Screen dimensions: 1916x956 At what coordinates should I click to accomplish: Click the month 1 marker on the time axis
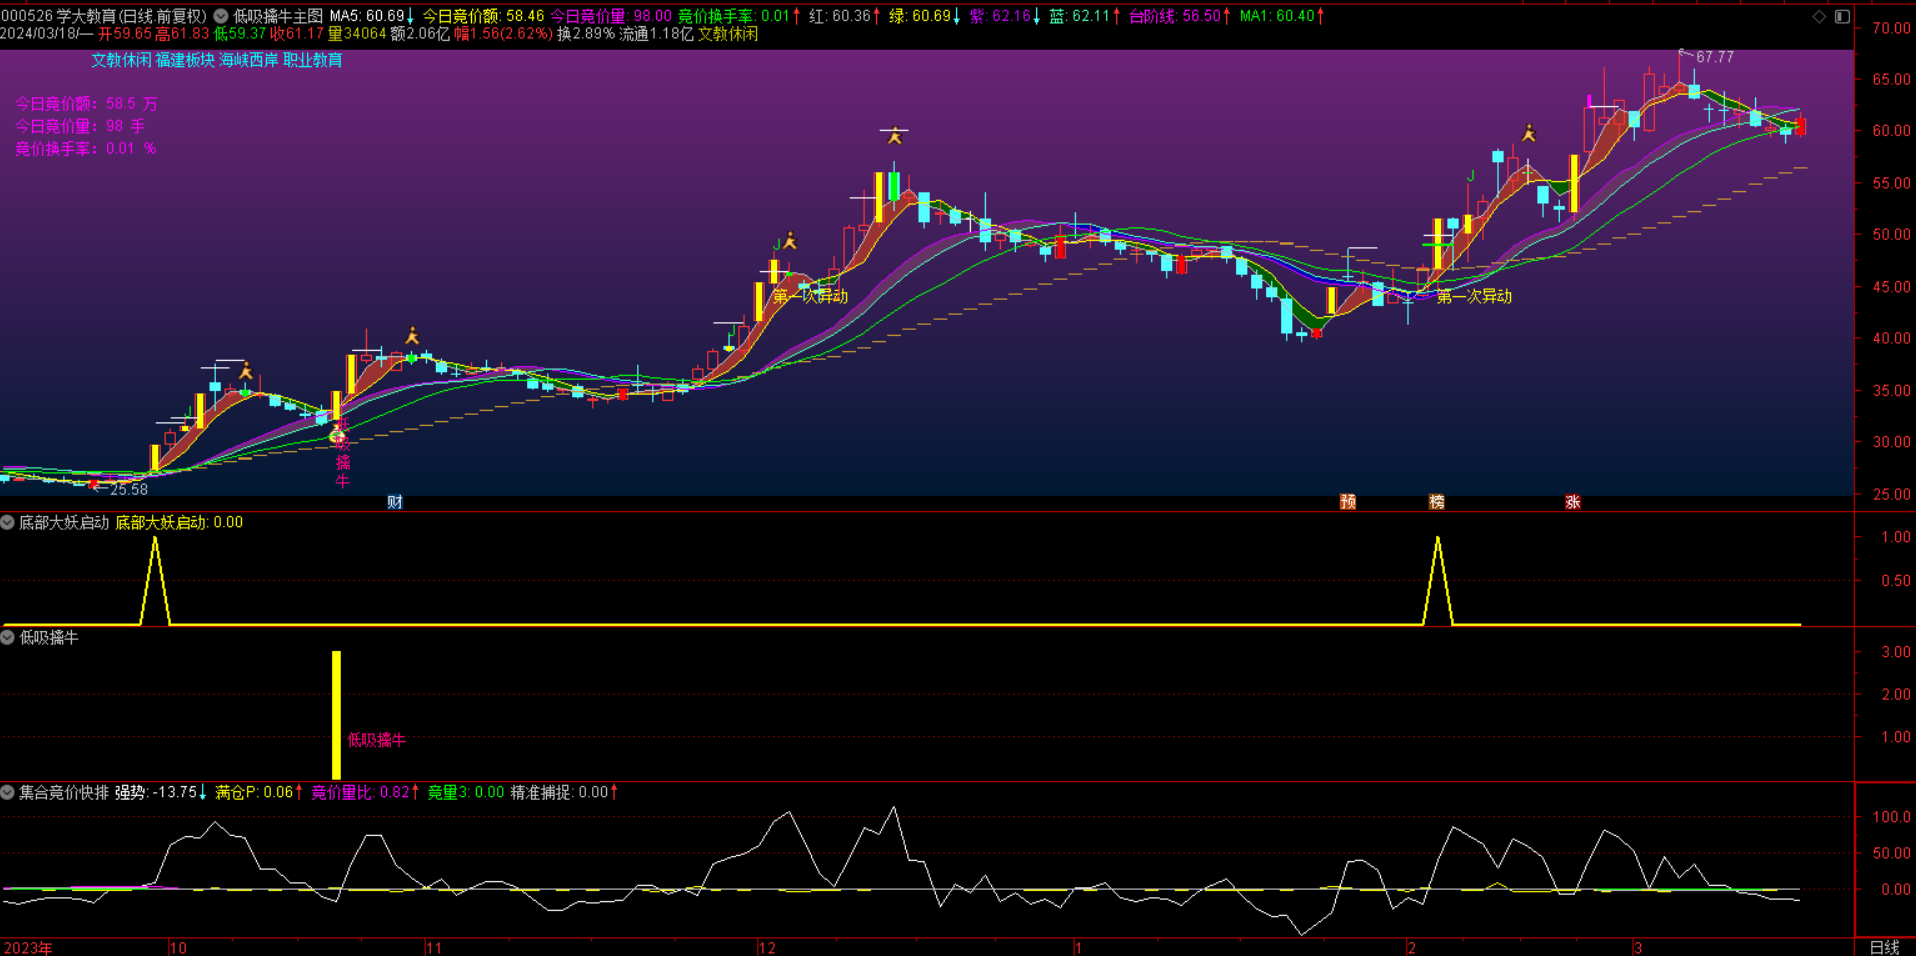(x=1078, y=947)
